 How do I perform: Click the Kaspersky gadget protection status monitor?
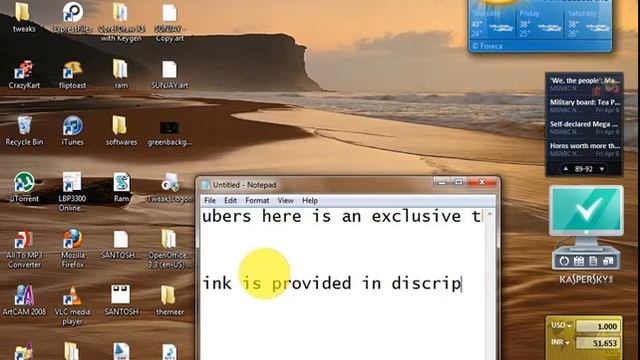pyautogui.click(x=586, y=211)
